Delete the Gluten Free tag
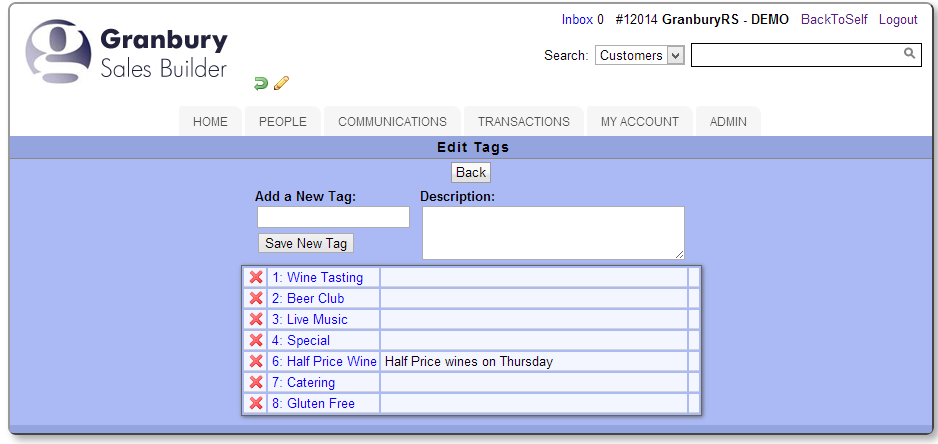 pyautogui.click(x=256, y=404)
